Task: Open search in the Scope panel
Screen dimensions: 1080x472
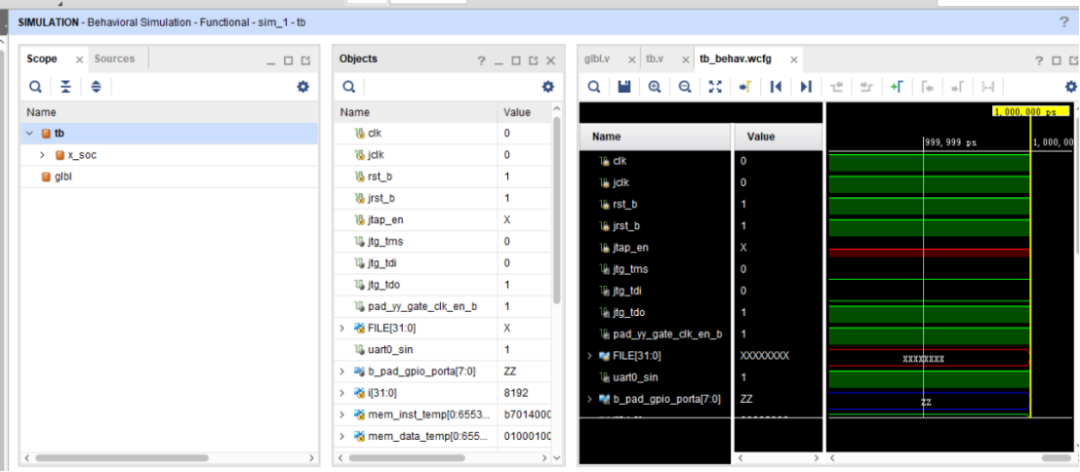Action: pyautogui.click(x=34, y=86)
